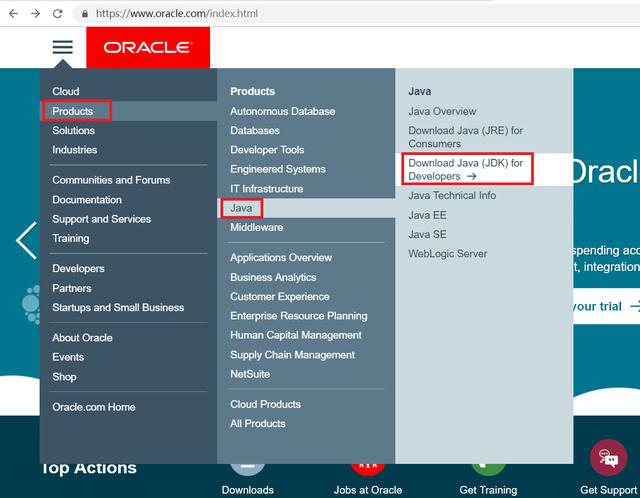Click the Java column heading
Screen dimensions: 640x498
(420, 91)
